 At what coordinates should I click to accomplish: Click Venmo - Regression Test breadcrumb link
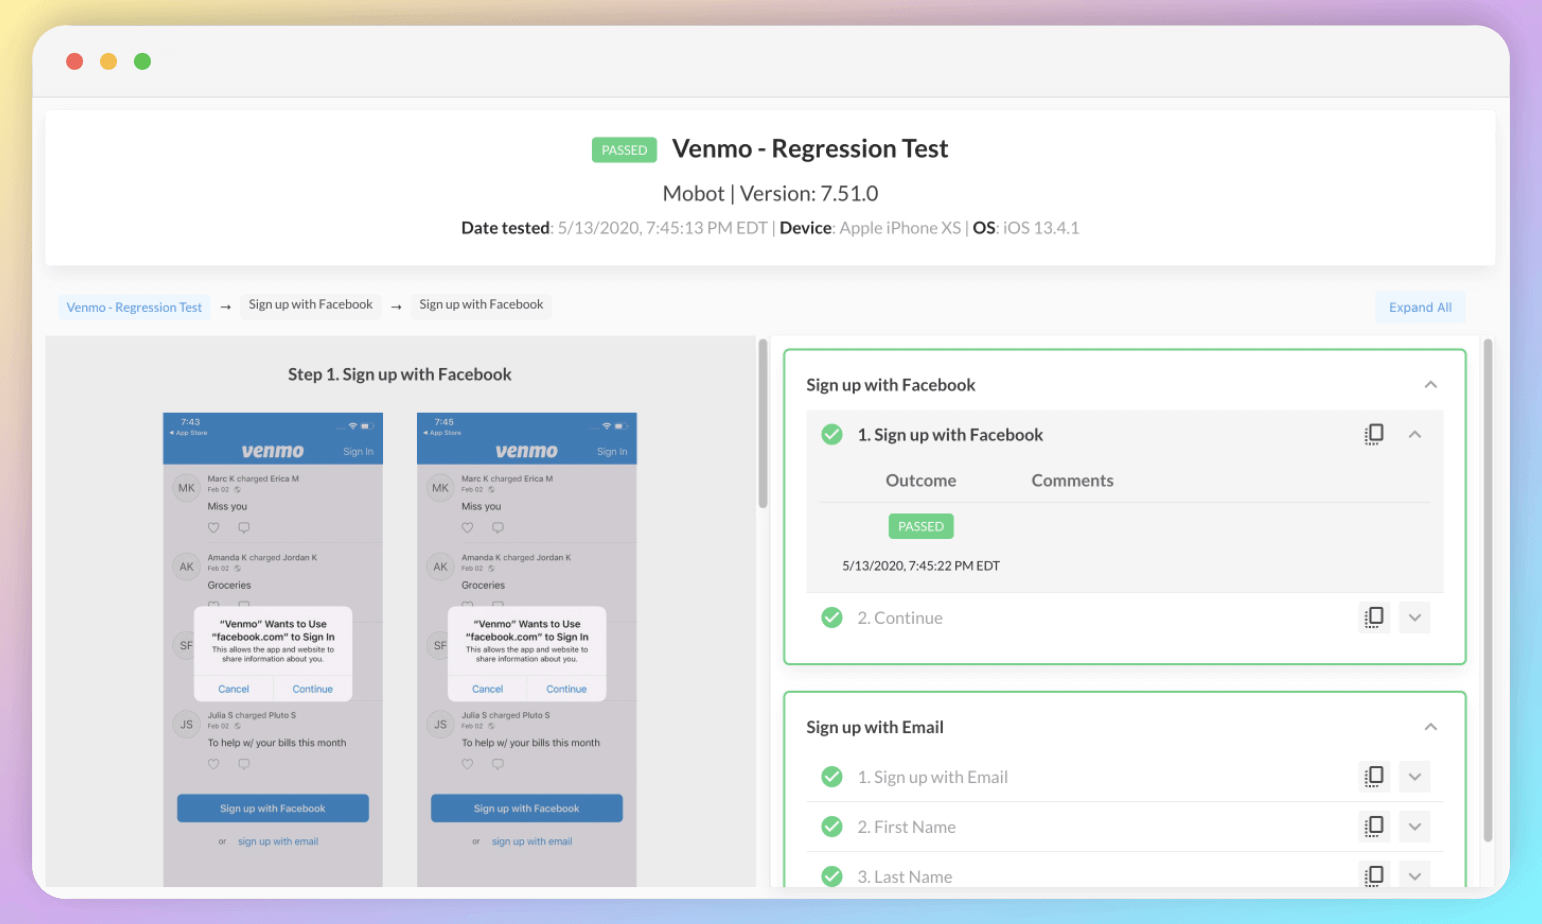[x=134, y=307]
